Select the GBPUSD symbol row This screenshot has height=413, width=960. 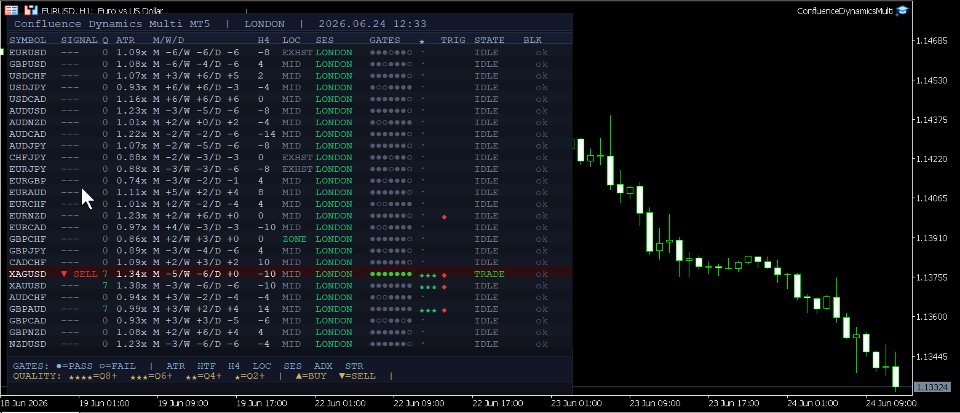[x=290, y=64]
